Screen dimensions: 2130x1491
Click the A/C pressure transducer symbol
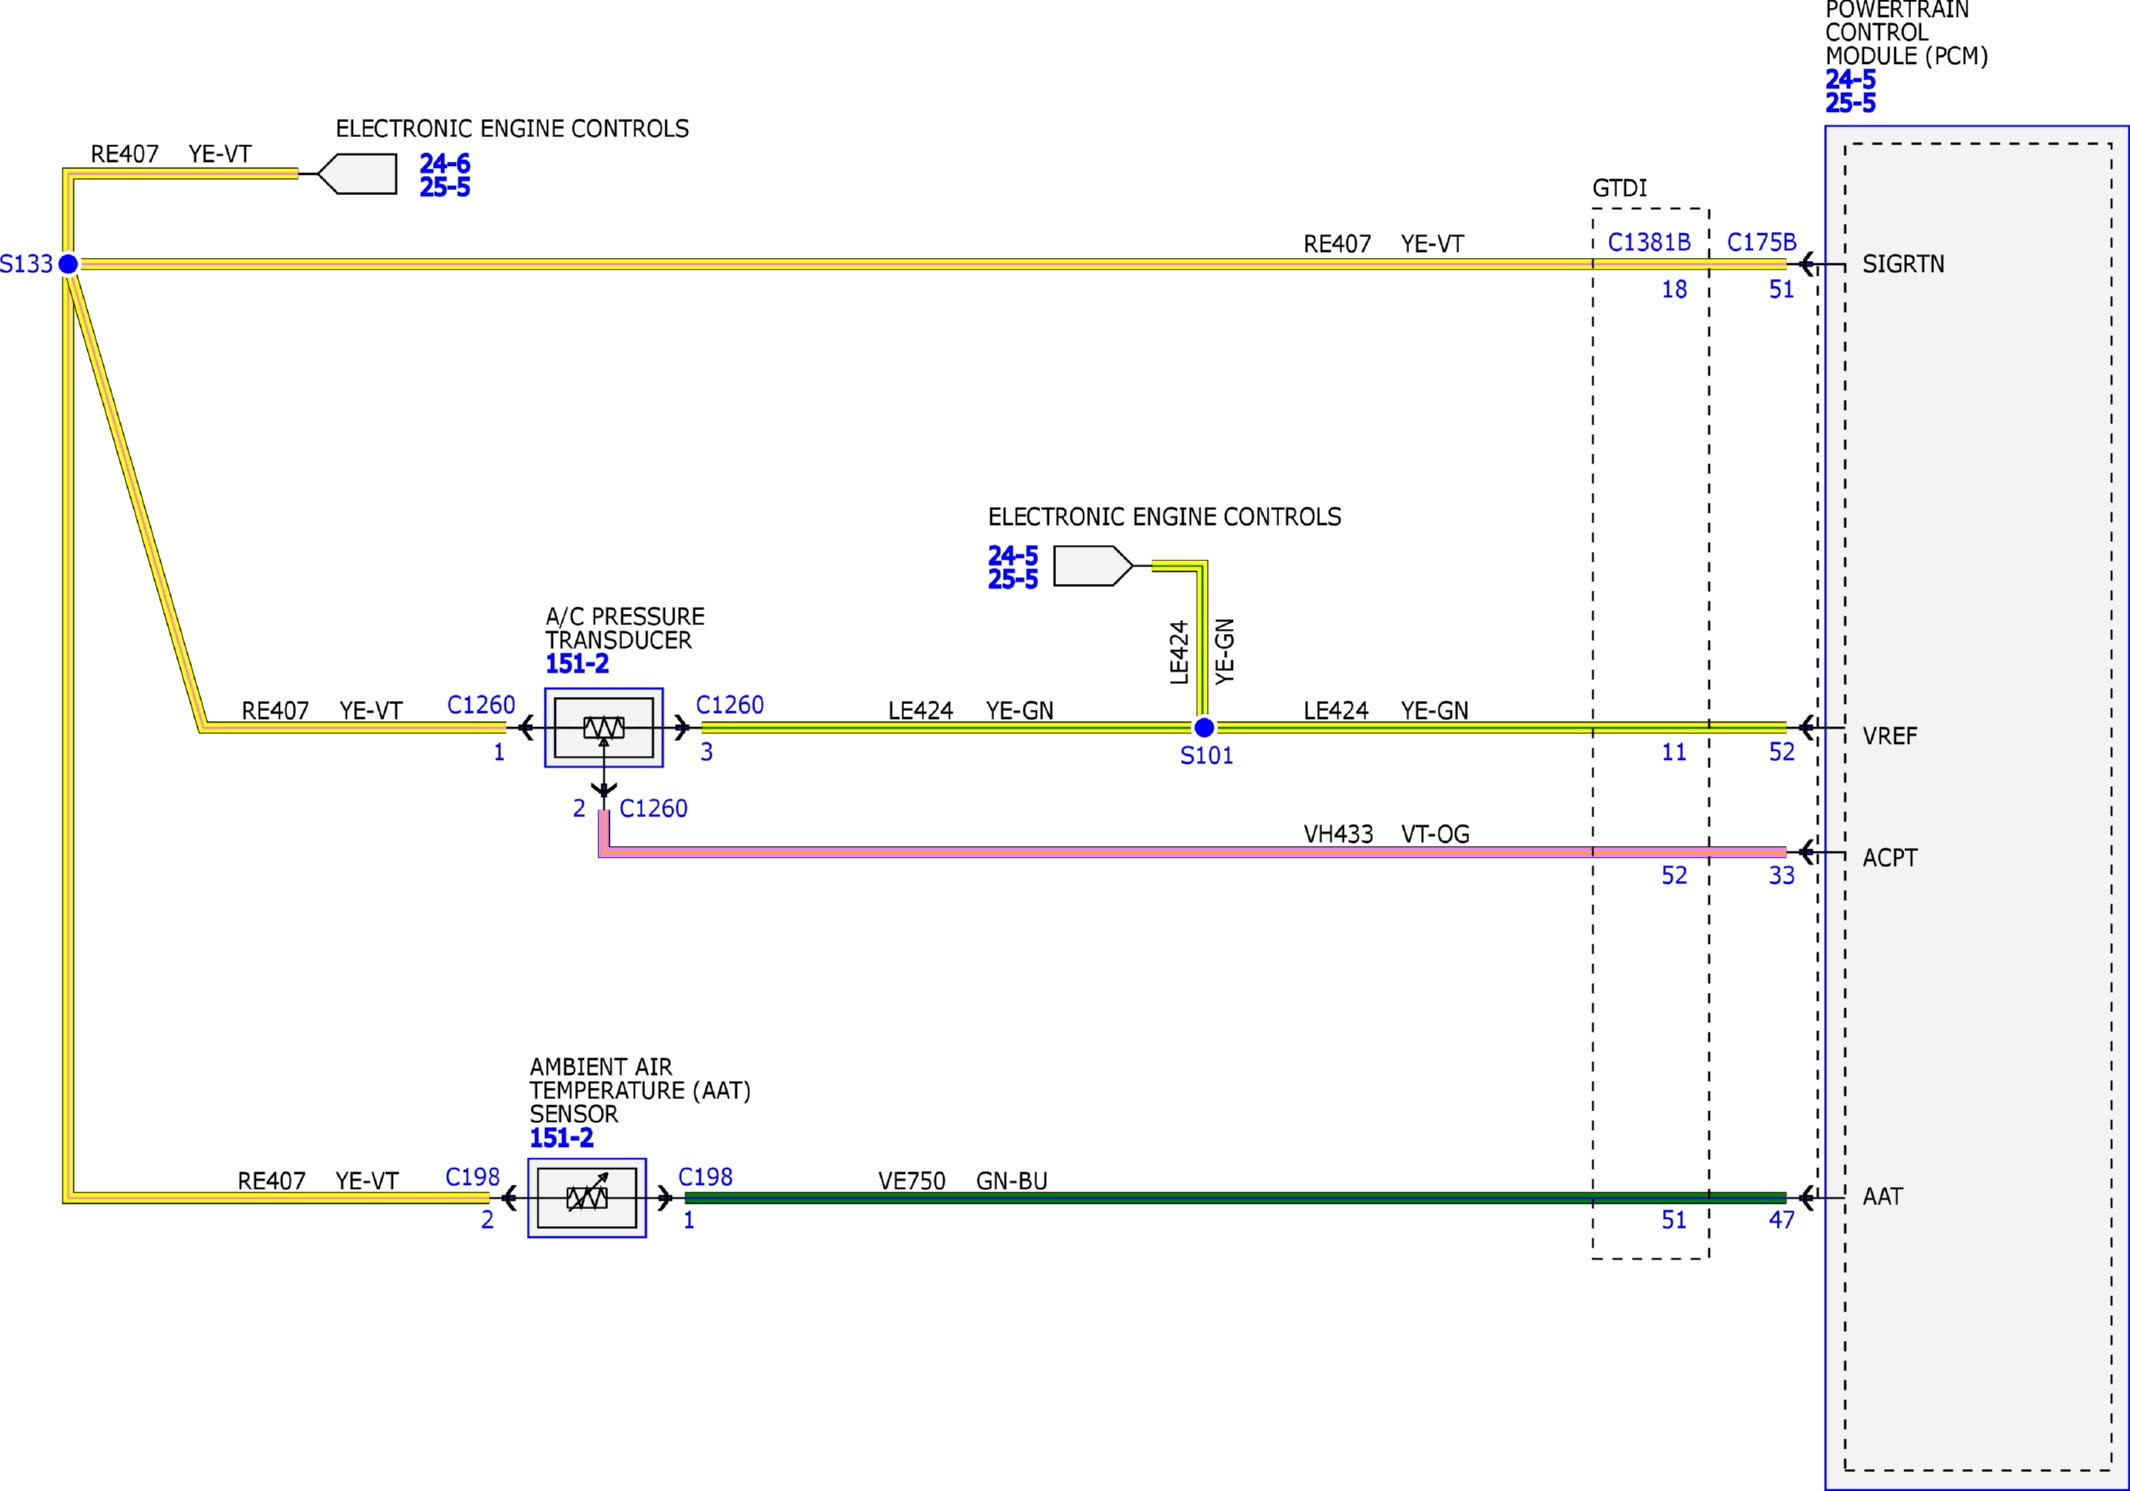click(603, 727)
